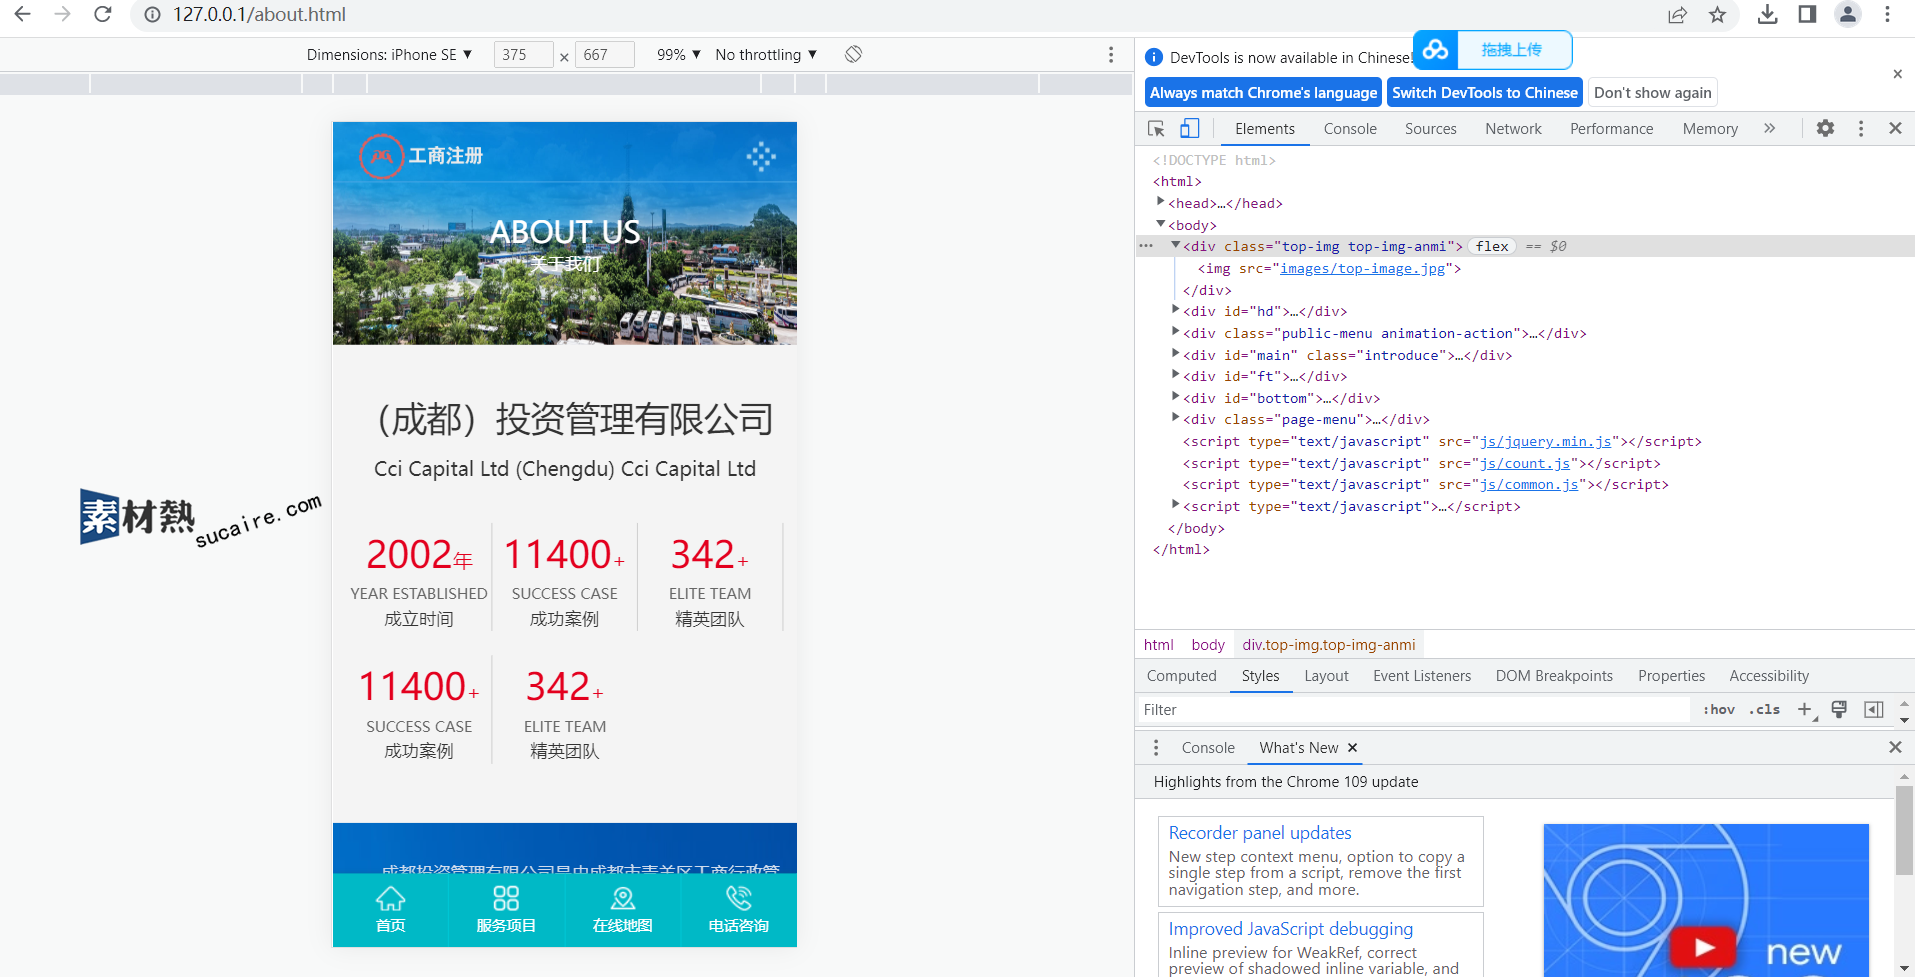The height and width of the screenshot is (977, 1915).
Task: Open device toolbar more options menu
Action: pyautogui.click(x=1111, y=54)
